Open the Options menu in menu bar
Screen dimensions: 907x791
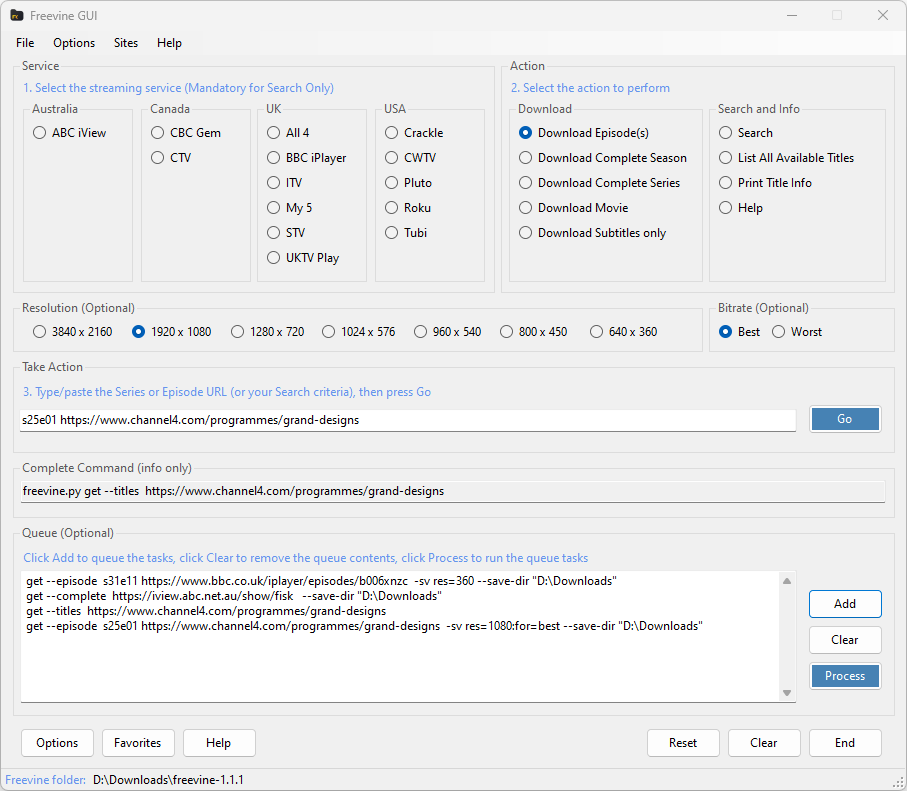pos(74,43)
